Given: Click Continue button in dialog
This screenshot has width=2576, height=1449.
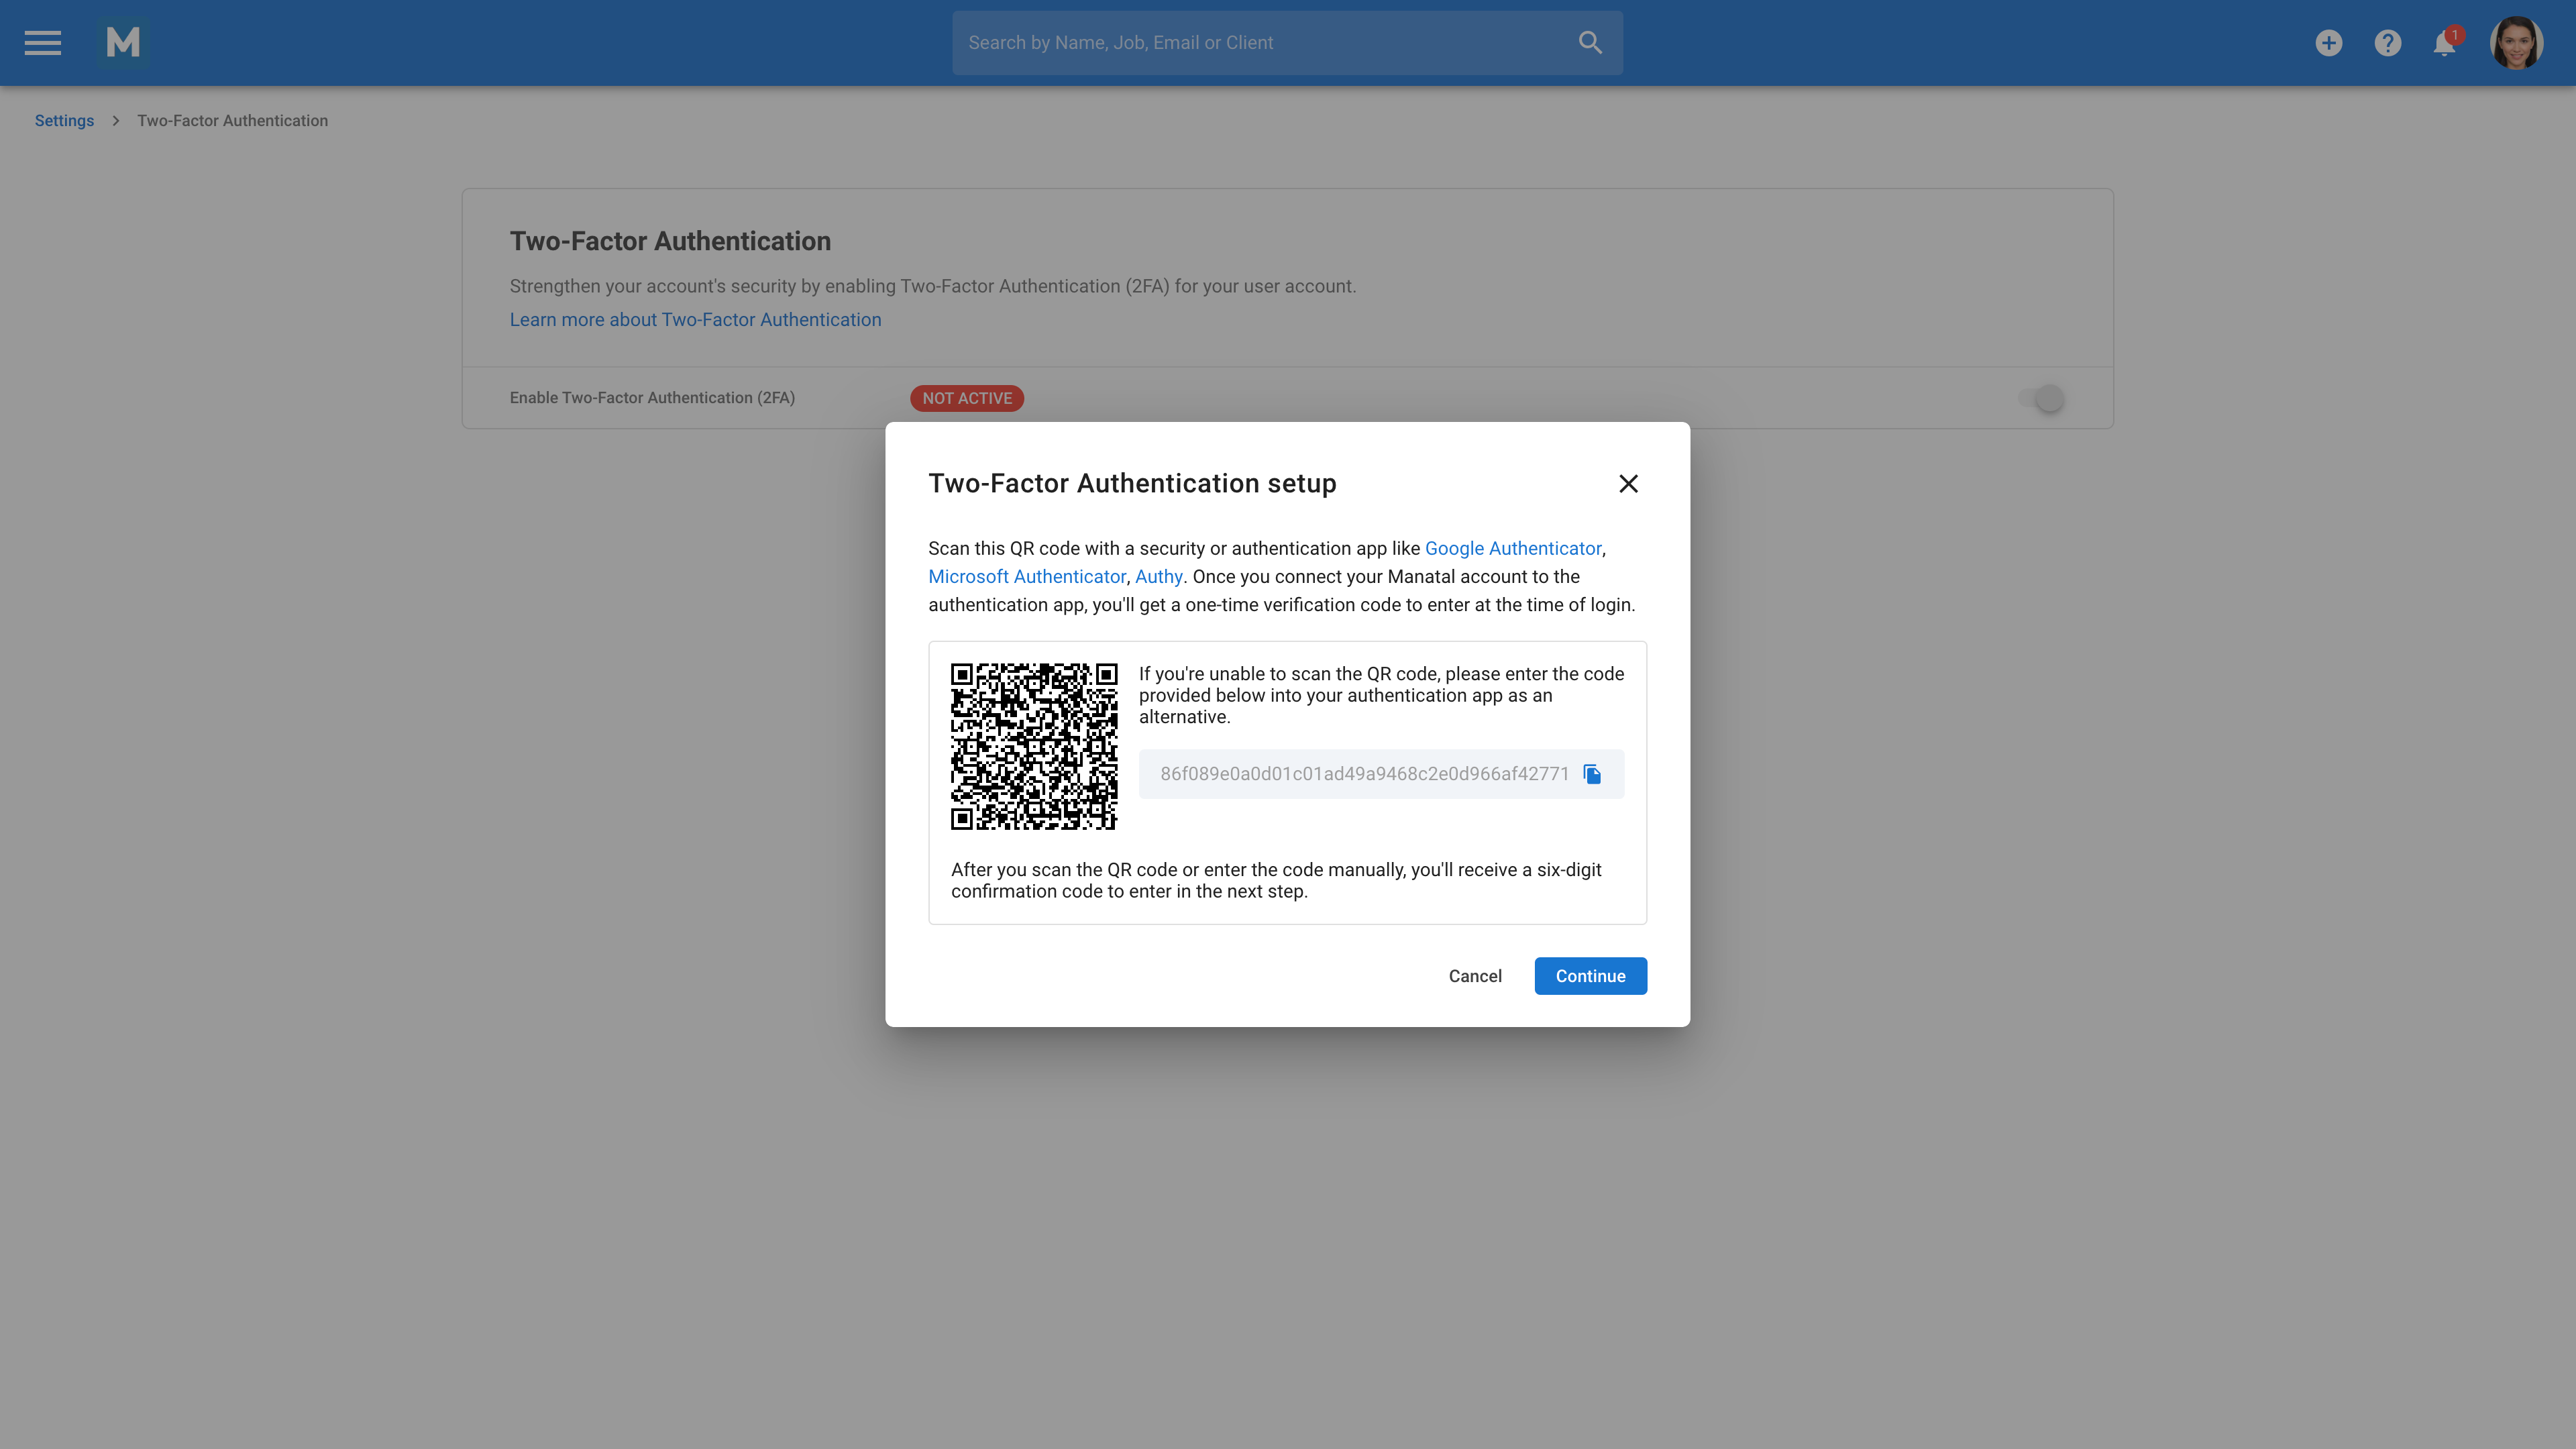Looking at the screenshot, I should coord(1590,976).
